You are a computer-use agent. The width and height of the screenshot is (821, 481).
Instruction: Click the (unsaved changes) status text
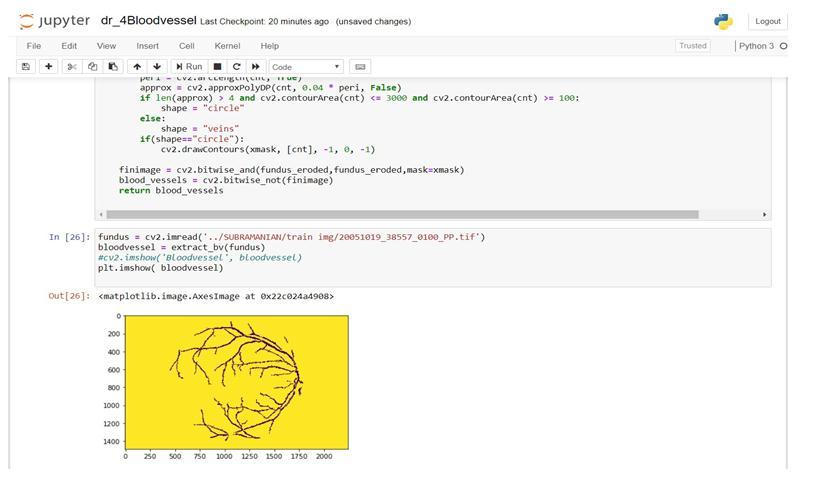pos(373,21)
